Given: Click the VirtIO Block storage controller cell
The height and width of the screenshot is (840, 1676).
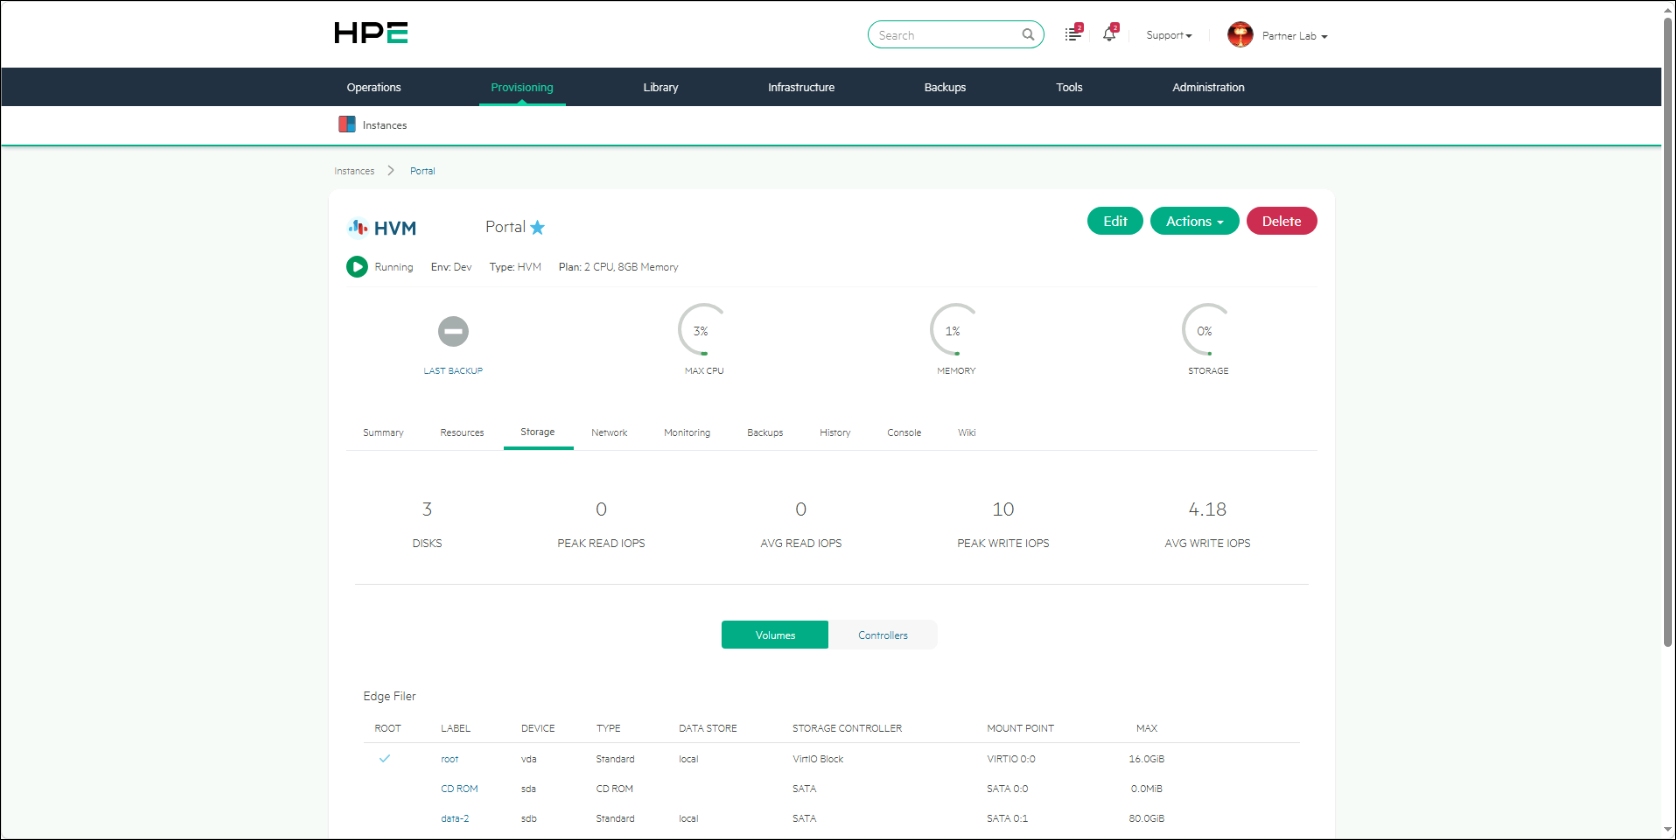Looking at the screenshot, I should pyautogui.click(x=818, y=759).
